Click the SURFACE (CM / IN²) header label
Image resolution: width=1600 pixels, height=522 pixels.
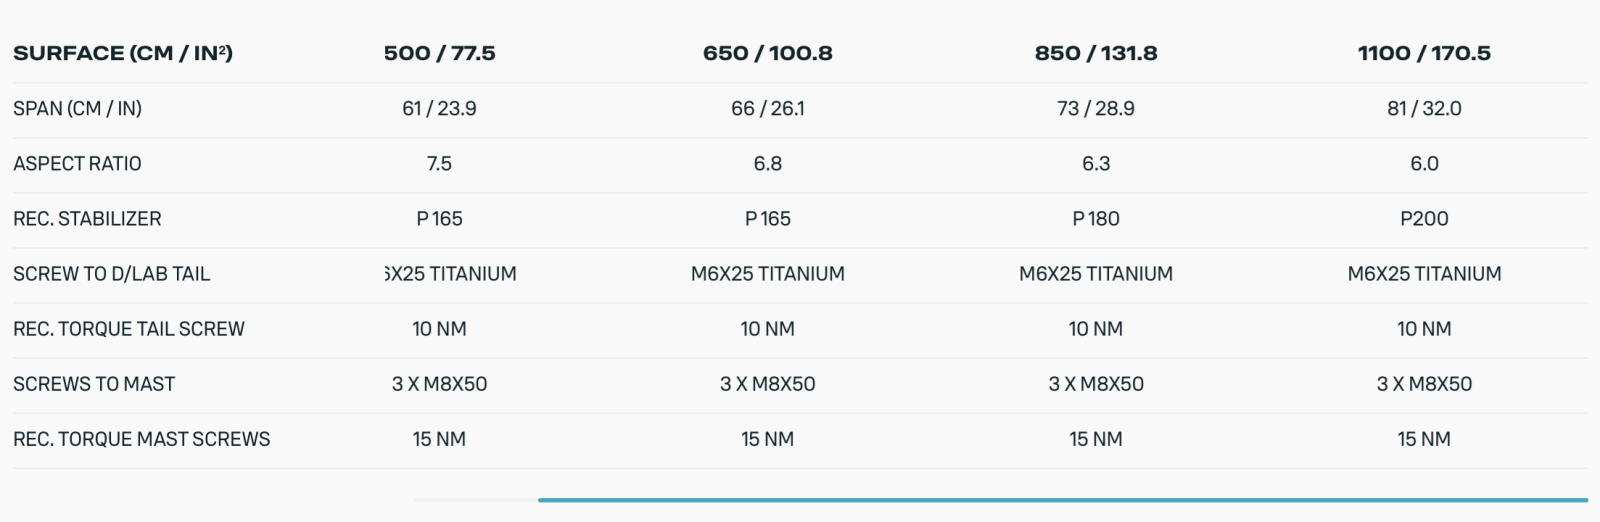[123, 53]
